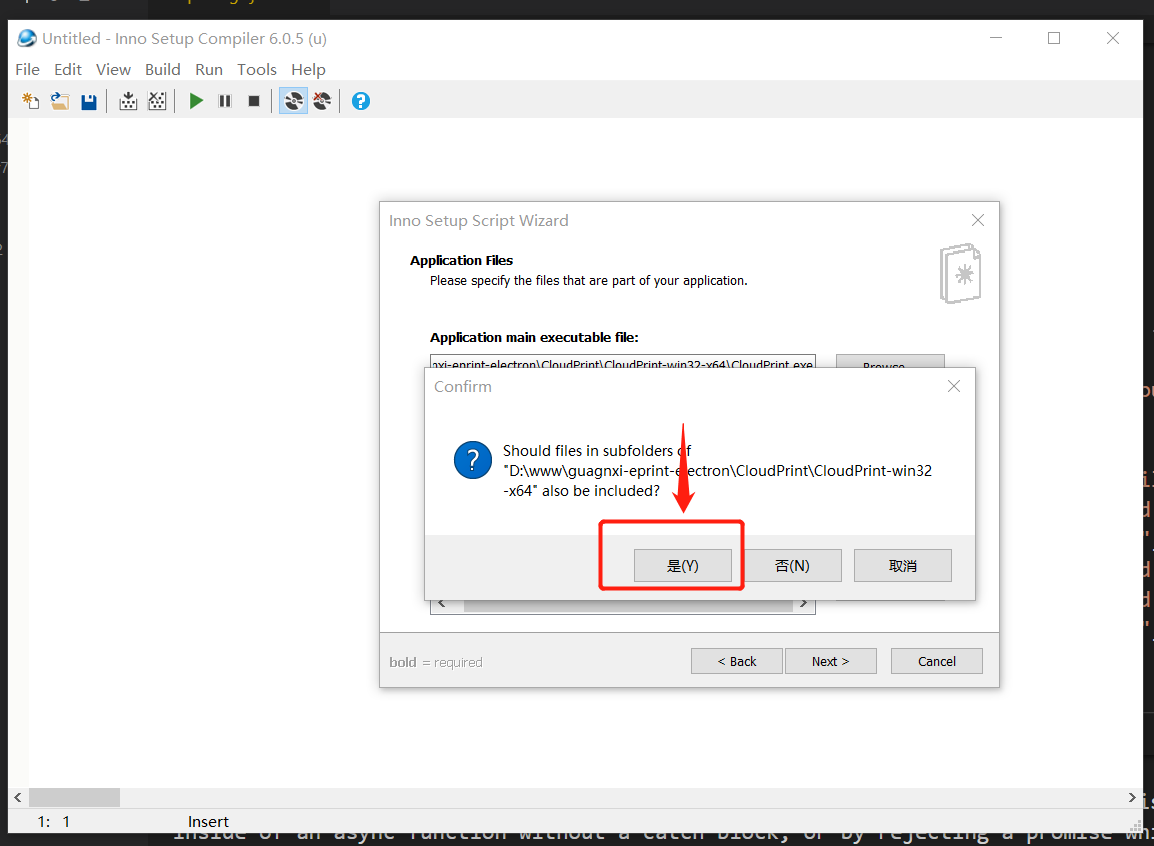1154x846 pixels.
Task: Open an existing script file icon
Action: coord(60,102)
